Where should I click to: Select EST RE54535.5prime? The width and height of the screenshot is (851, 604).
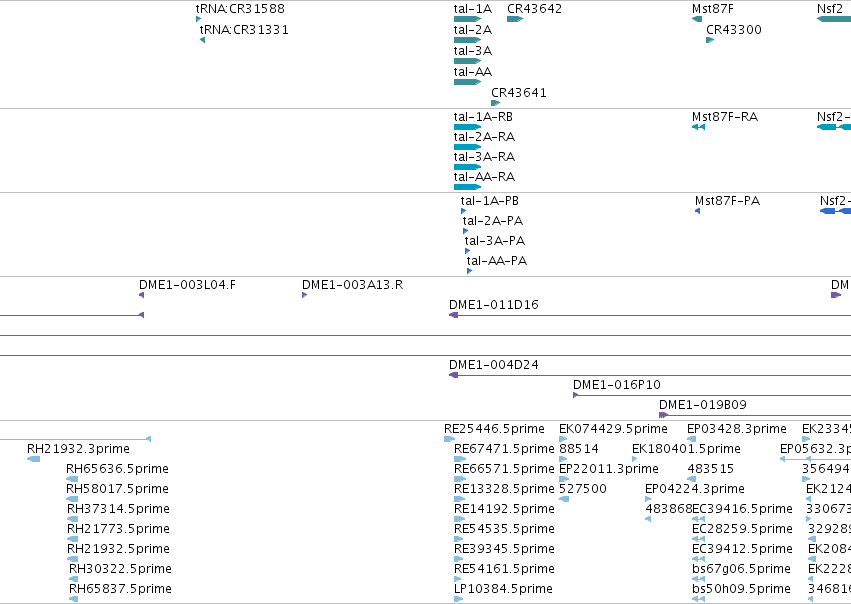point(459,539)
